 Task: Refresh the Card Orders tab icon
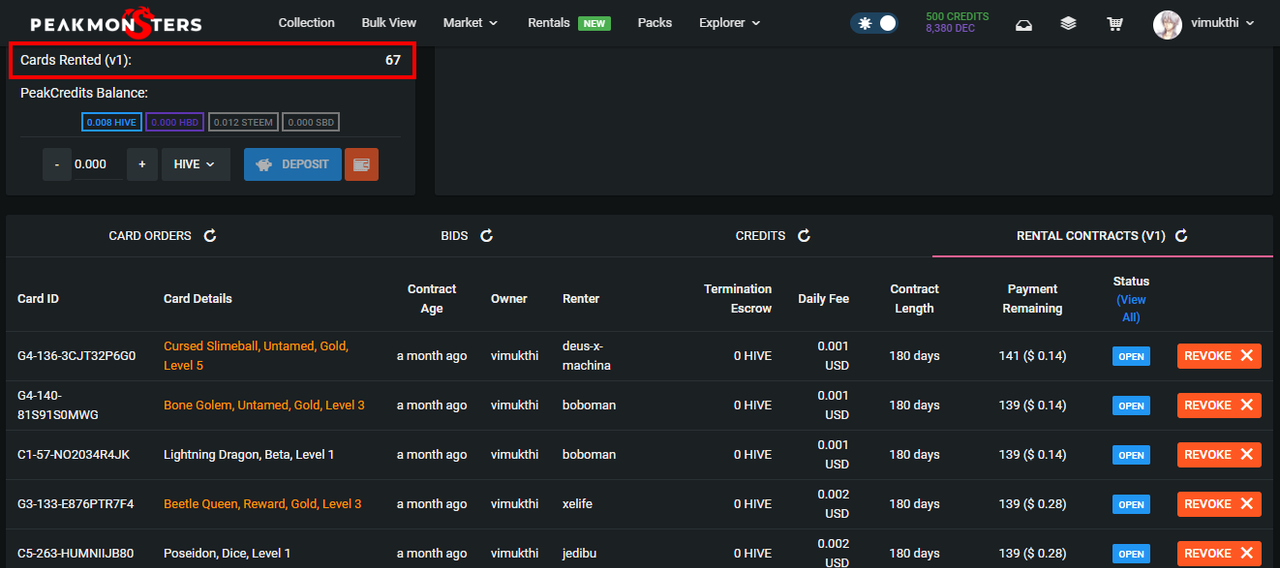210,236
